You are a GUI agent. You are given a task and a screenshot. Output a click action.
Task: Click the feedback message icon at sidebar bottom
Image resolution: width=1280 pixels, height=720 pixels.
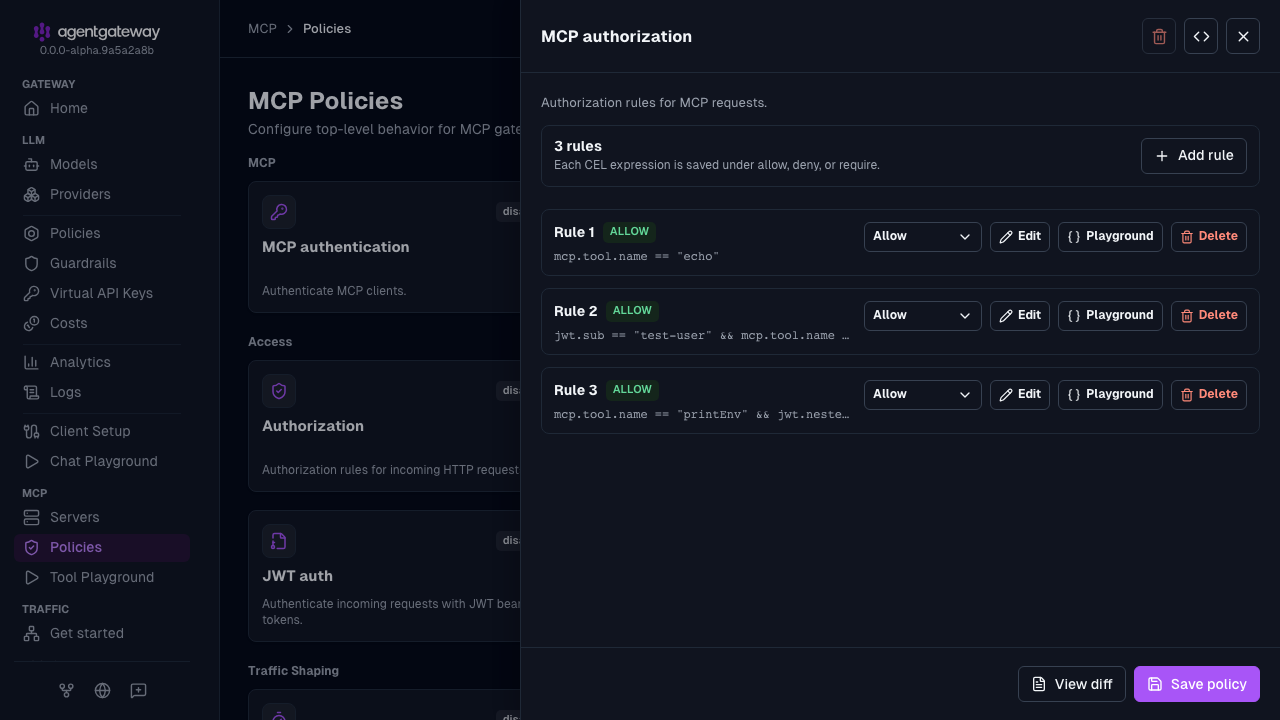tap(139, 690)
